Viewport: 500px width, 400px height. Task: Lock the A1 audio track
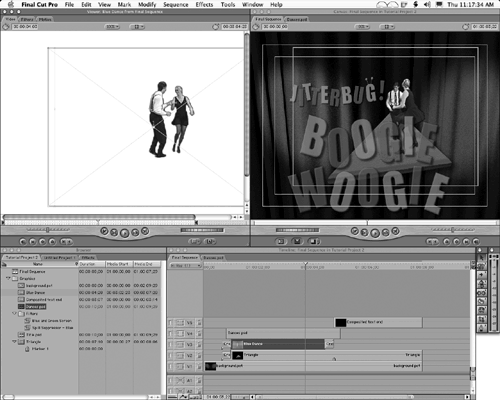[199, 380]
